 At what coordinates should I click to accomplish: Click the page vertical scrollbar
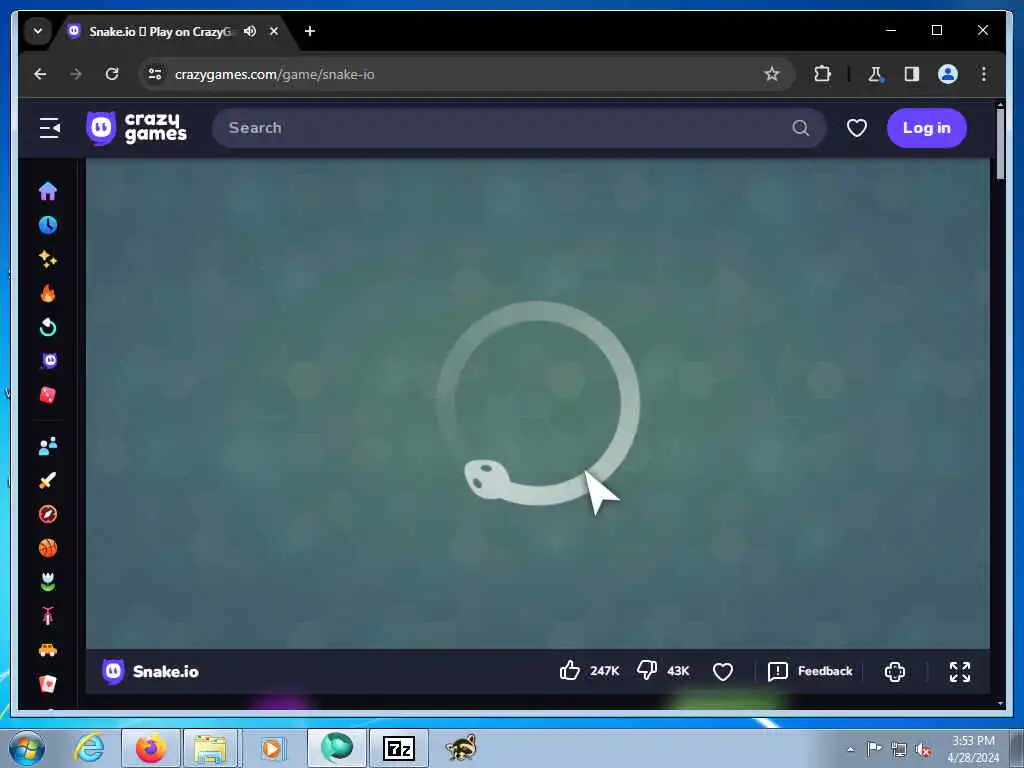click(x=1000, y=144)
